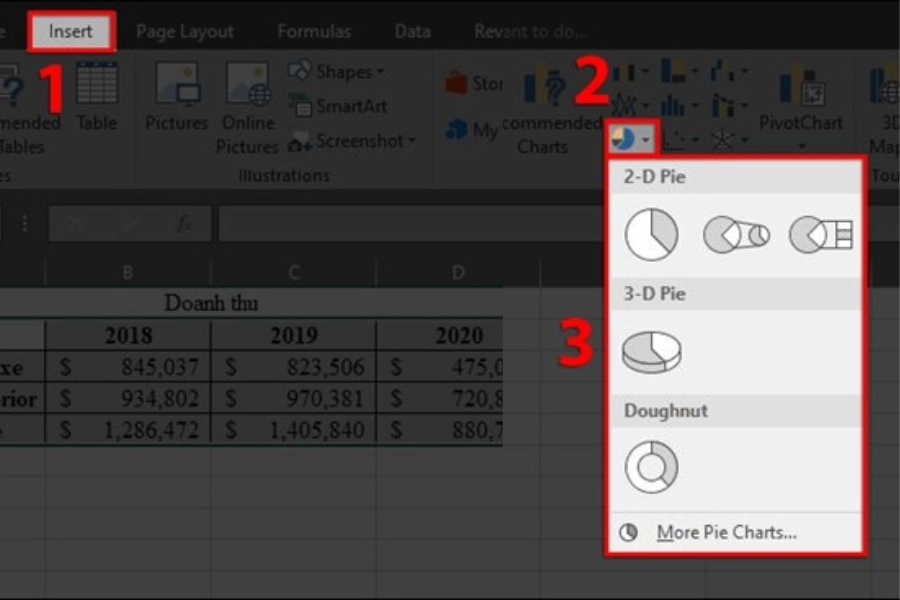
Task: Insert a Table from the ribbon
Action: click(97, 97)
